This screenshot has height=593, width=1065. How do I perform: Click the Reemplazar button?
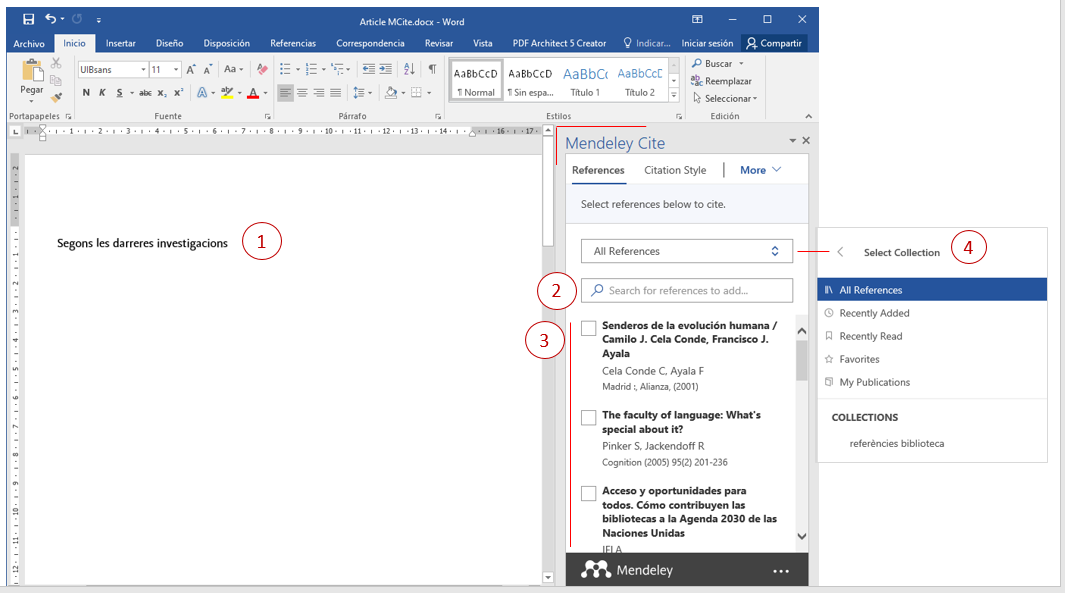(x=721, y=81)
